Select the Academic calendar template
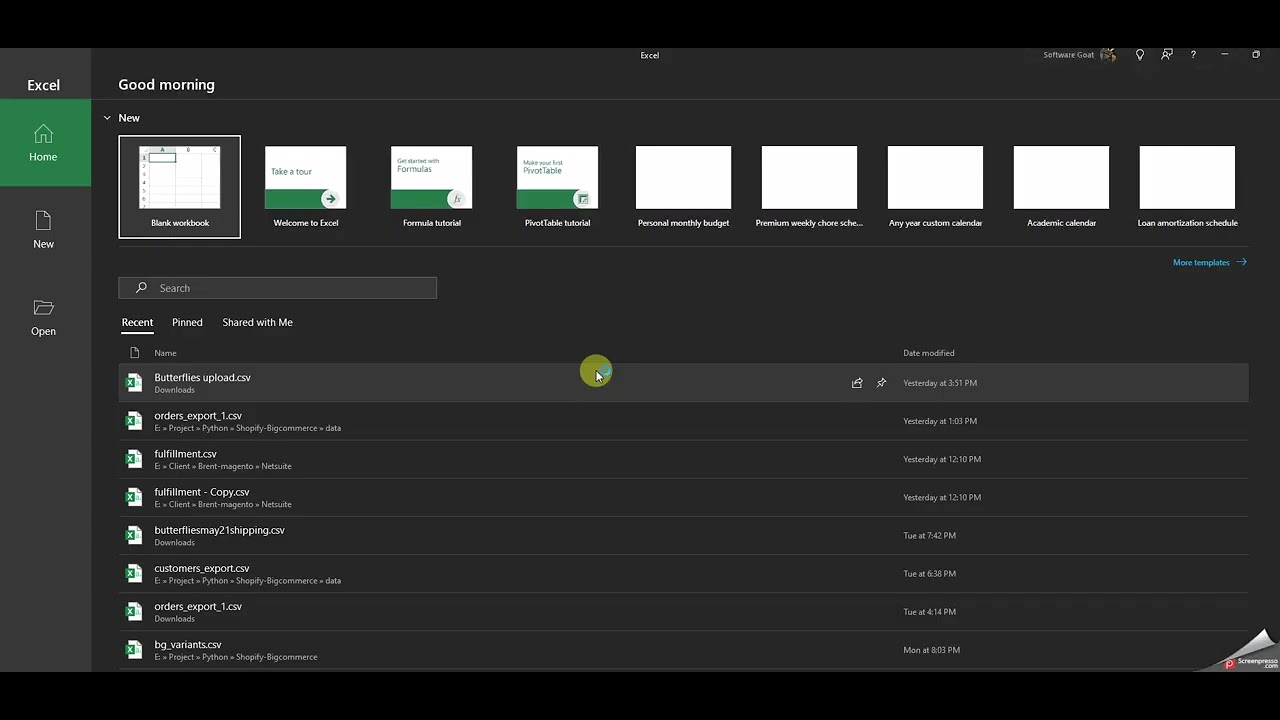This screenshot has height=720, width=1280. [x=1062, y=187]
